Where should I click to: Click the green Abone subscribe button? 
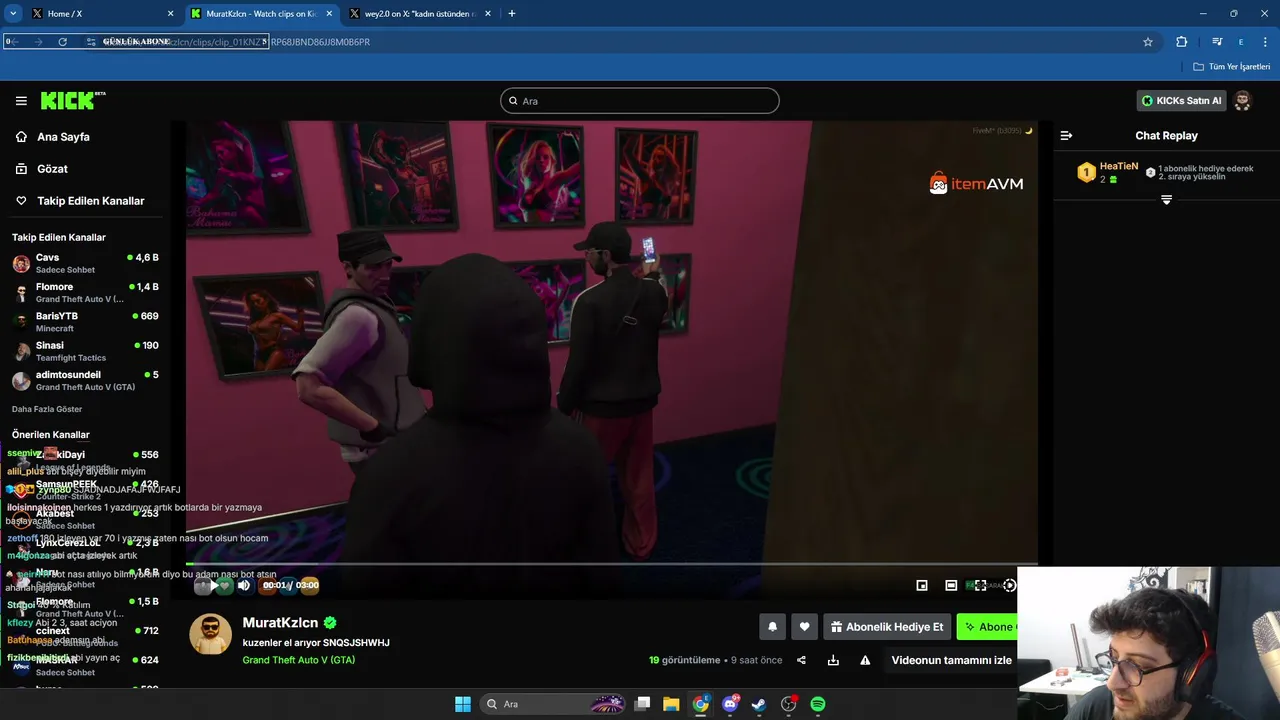click(x=988, y=627)
